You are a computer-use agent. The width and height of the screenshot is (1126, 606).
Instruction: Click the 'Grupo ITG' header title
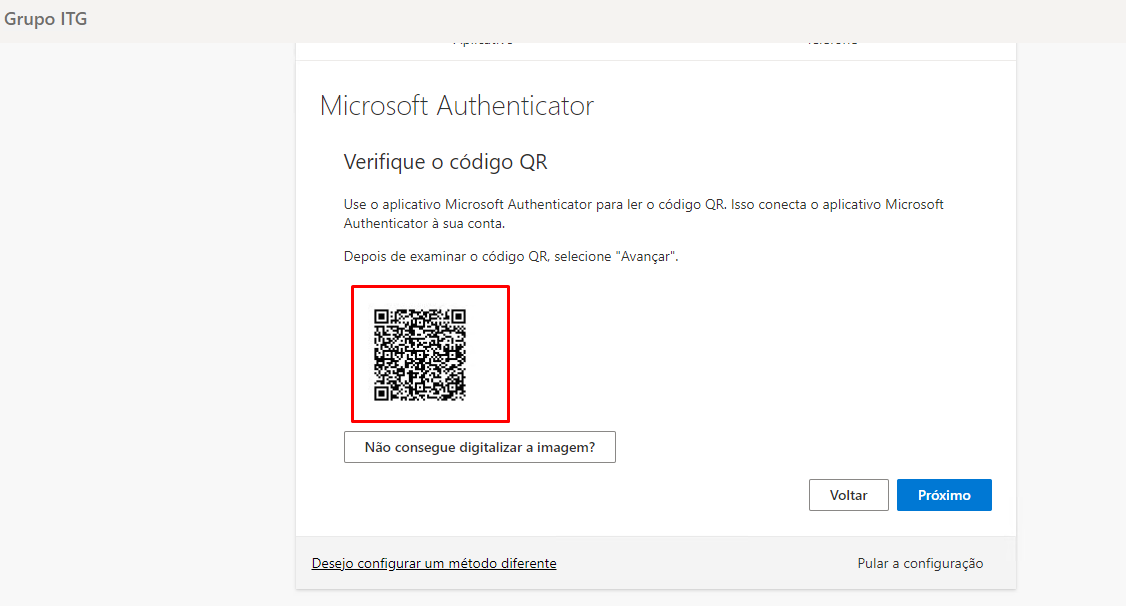coord(45,19)
